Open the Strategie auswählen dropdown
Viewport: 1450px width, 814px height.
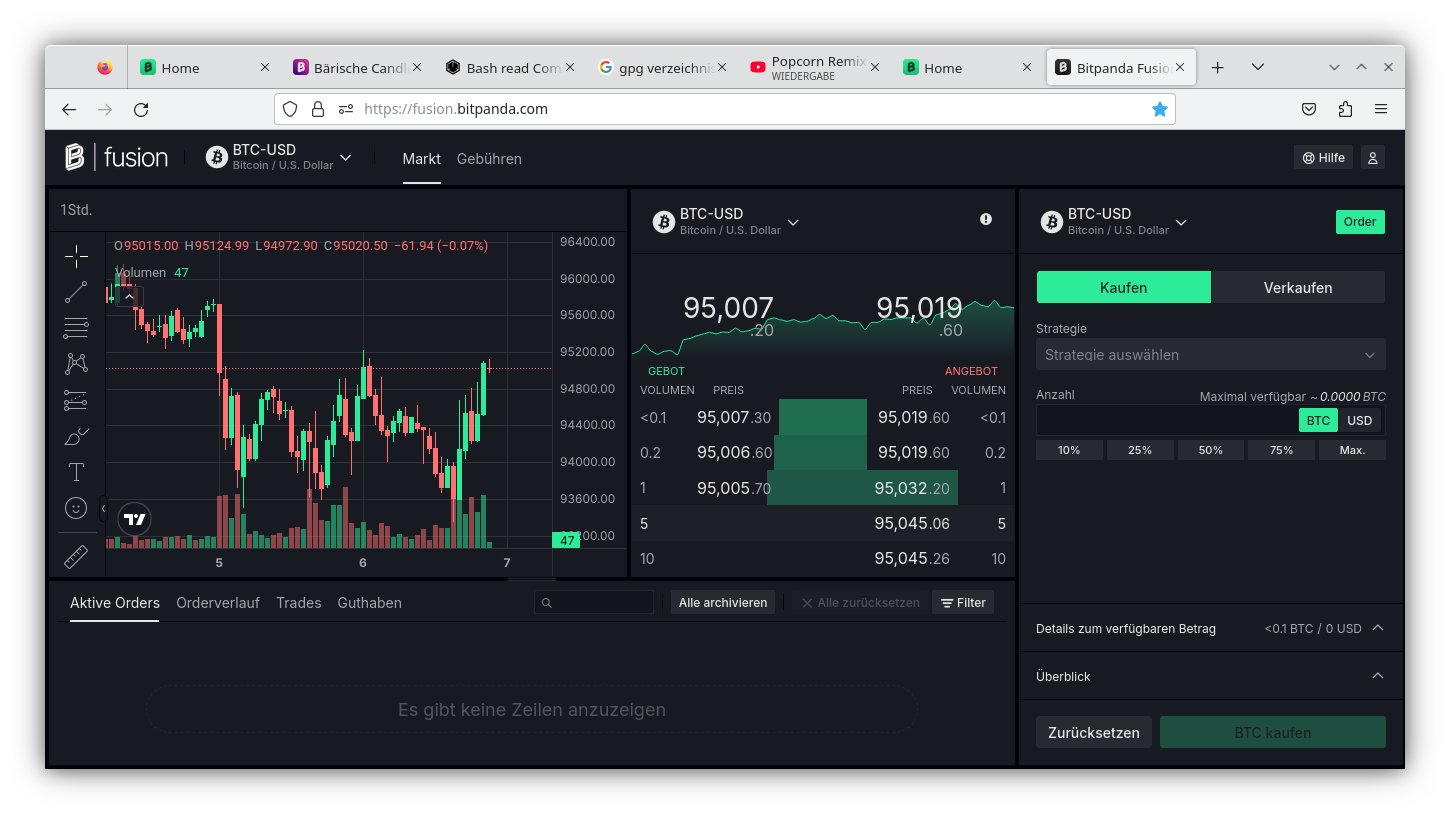[x=1210, y=355]
